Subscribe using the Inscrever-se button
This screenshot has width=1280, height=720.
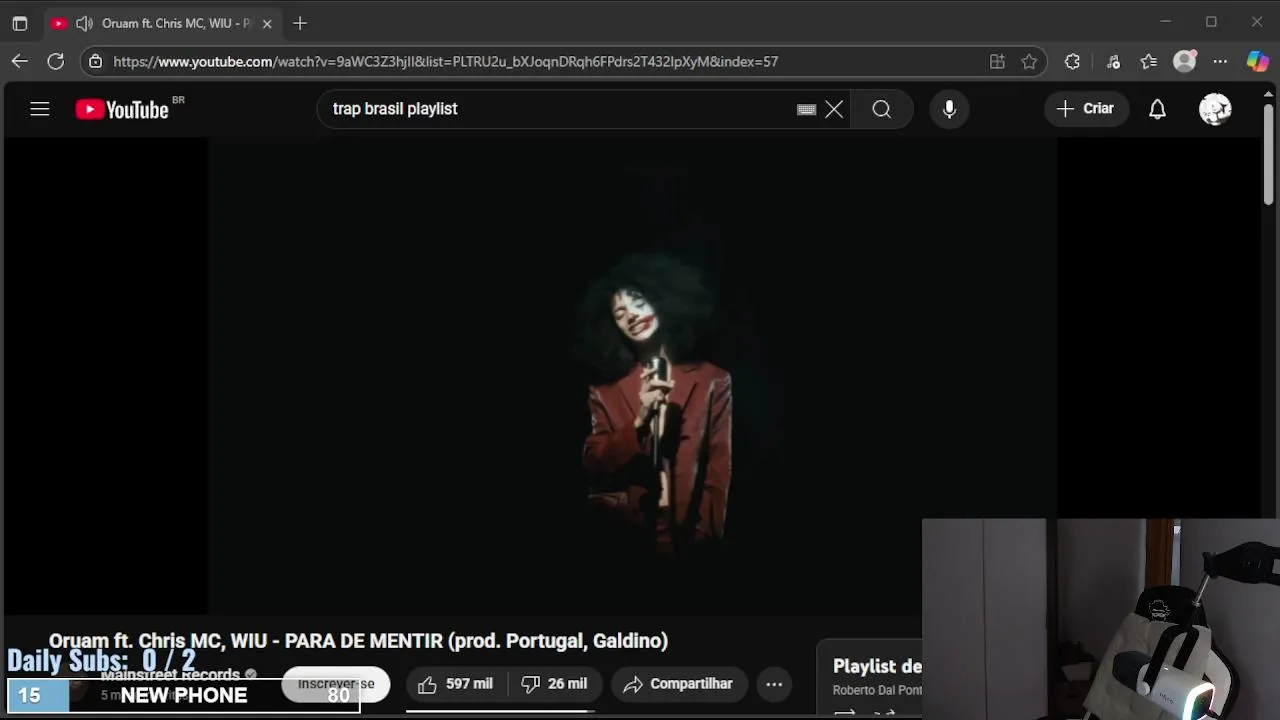pyautogui.click(x=336, y=684)
